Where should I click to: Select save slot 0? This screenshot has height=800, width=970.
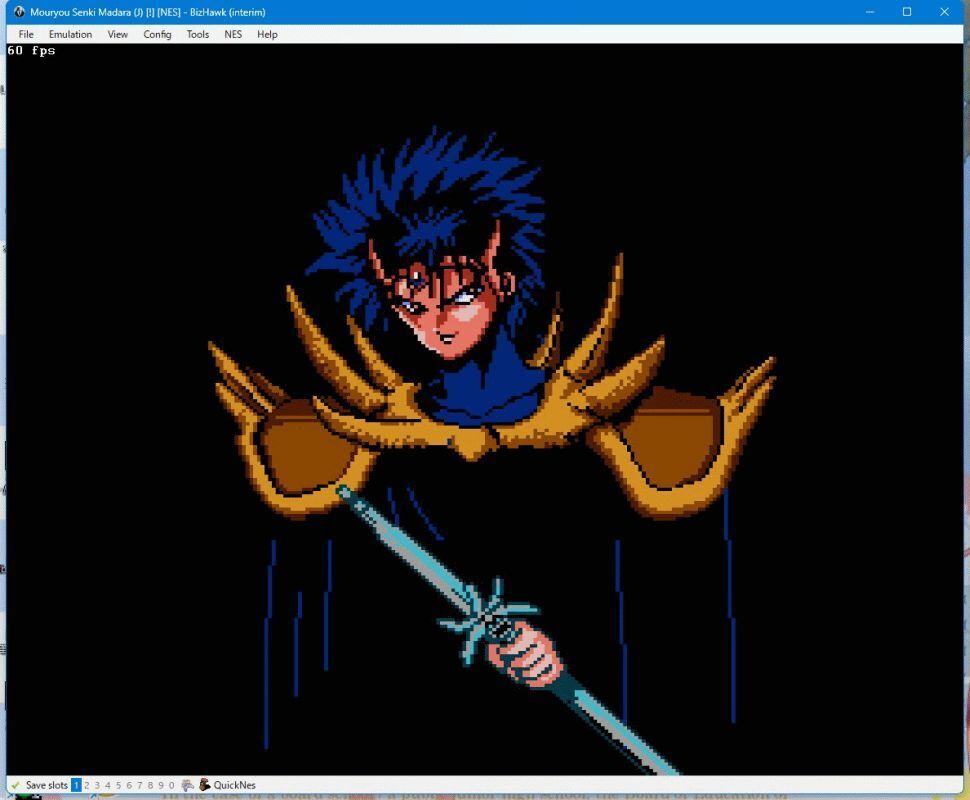click(171, 785)
